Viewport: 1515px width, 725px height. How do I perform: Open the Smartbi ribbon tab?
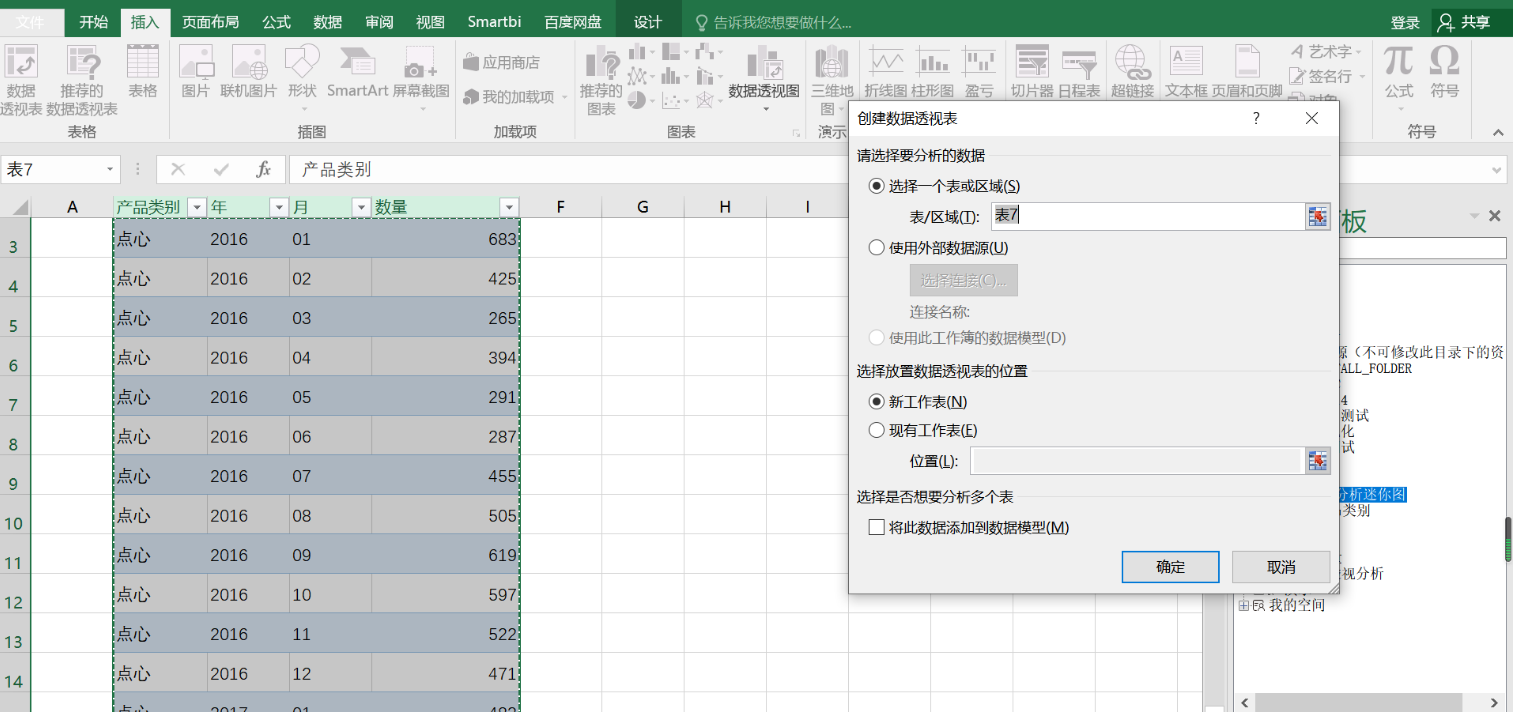pos(496,22)
